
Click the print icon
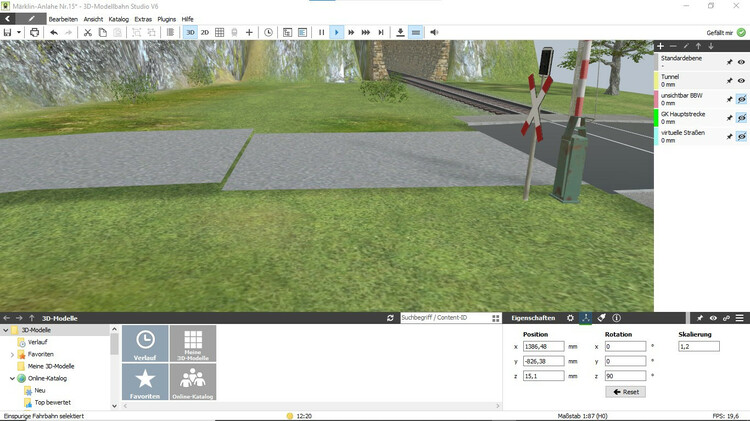click(34, 33)
